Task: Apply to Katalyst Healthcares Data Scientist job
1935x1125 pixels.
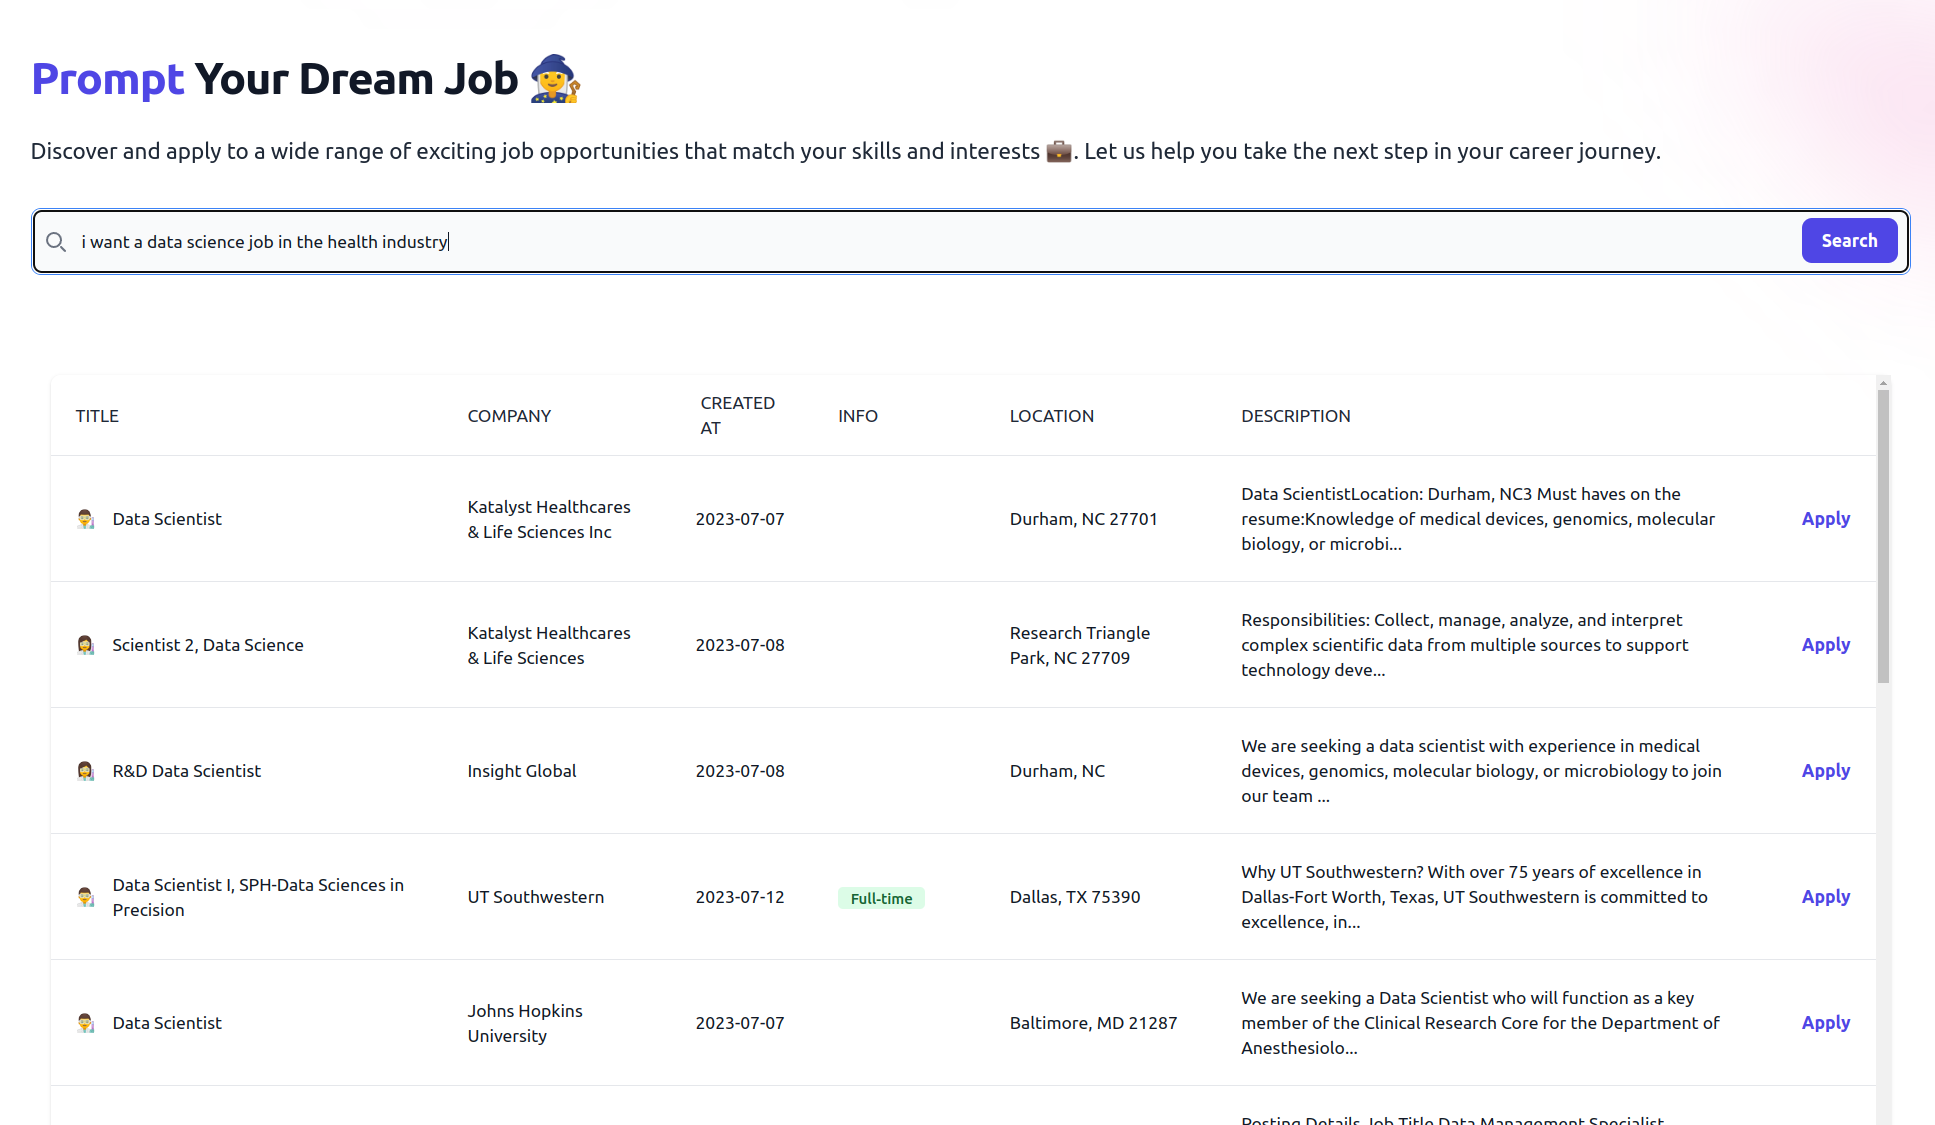Action: pyautogui.click(x=1825, y=519)
